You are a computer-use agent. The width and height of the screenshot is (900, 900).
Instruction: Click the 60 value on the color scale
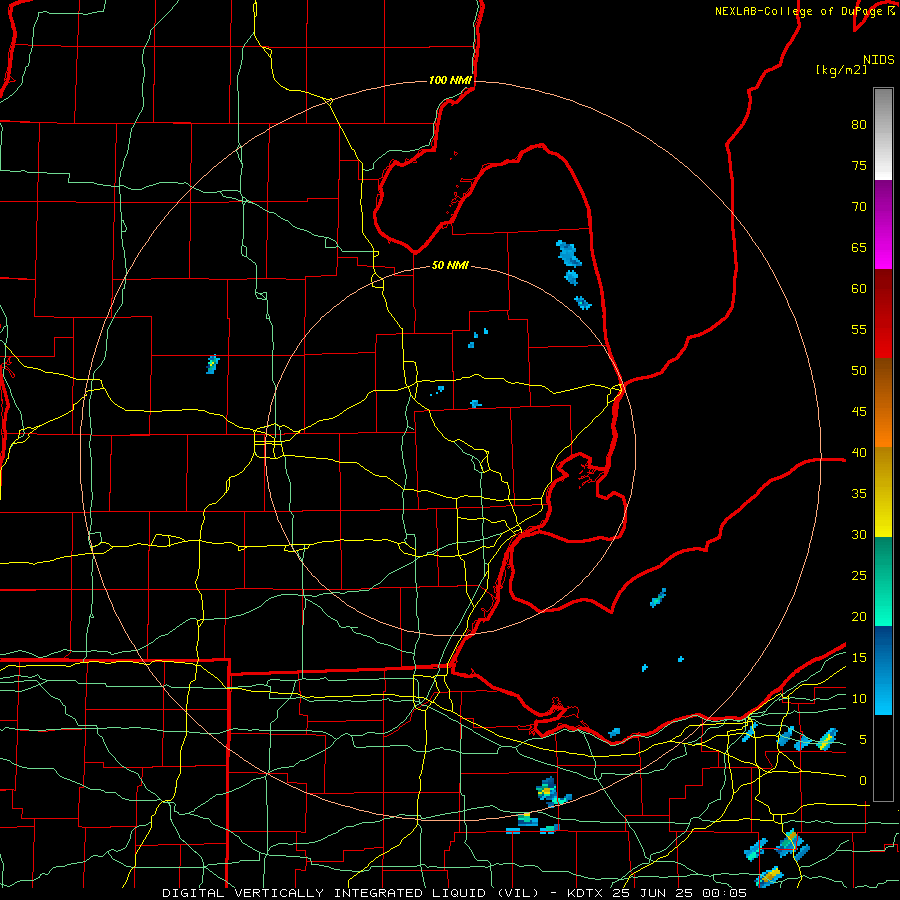click(x=859, y=289)
